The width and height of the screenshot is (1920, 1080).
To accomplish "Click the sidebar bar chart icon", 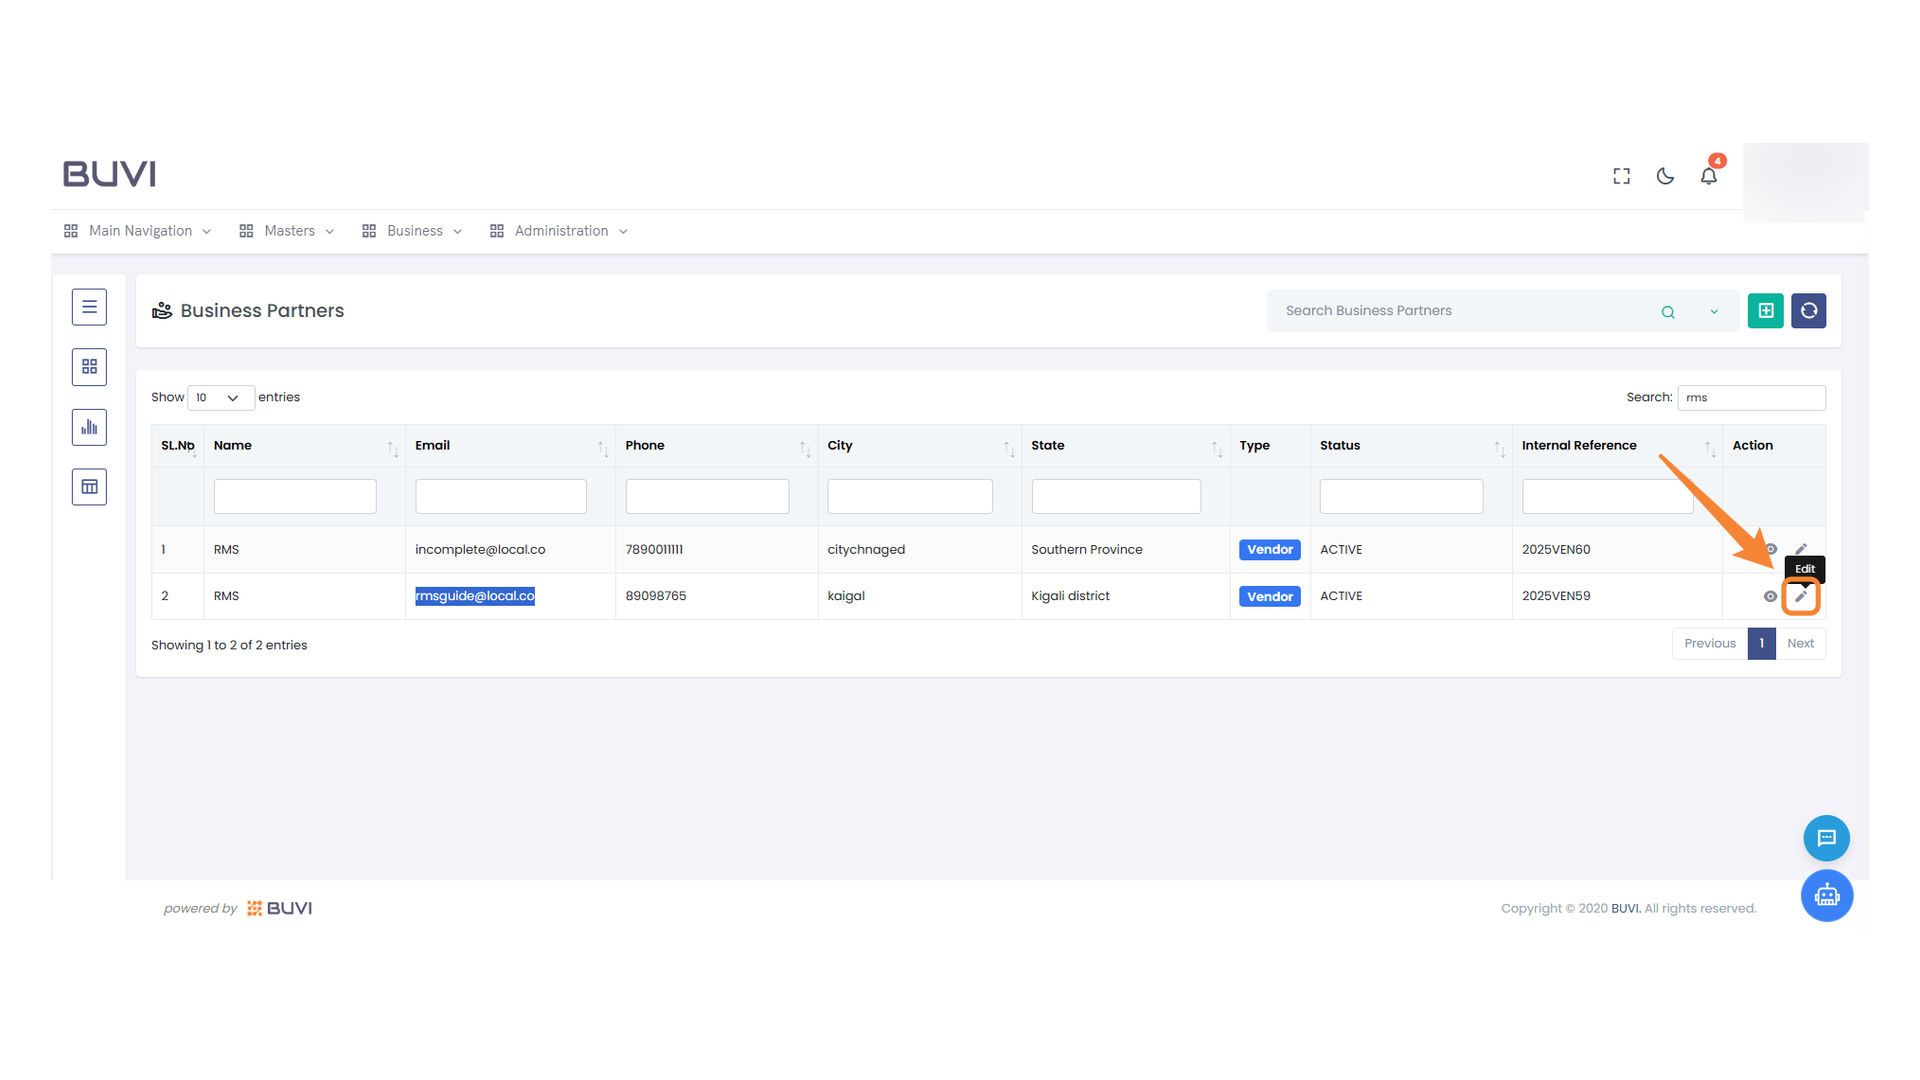I will pos(89,427).
